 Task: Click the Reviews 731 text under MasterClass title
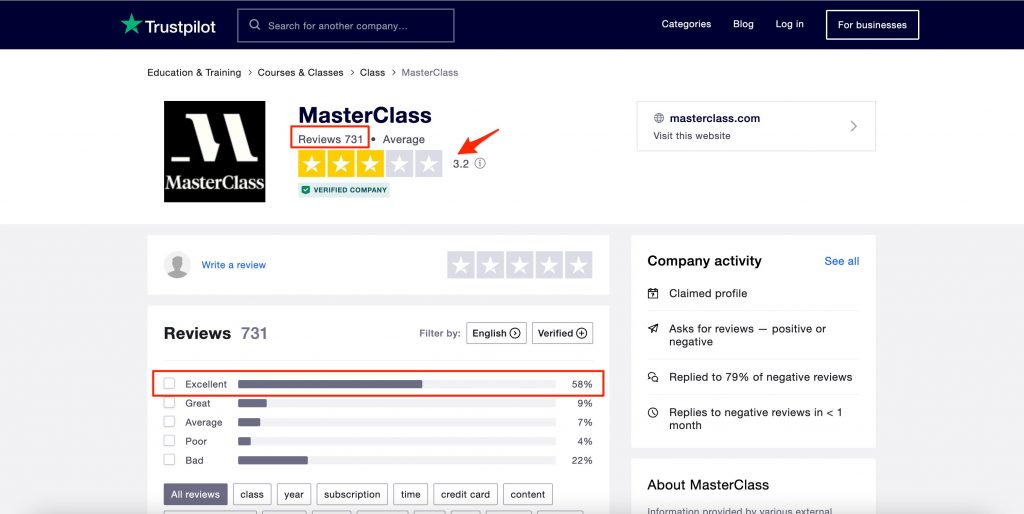point(330,139)
